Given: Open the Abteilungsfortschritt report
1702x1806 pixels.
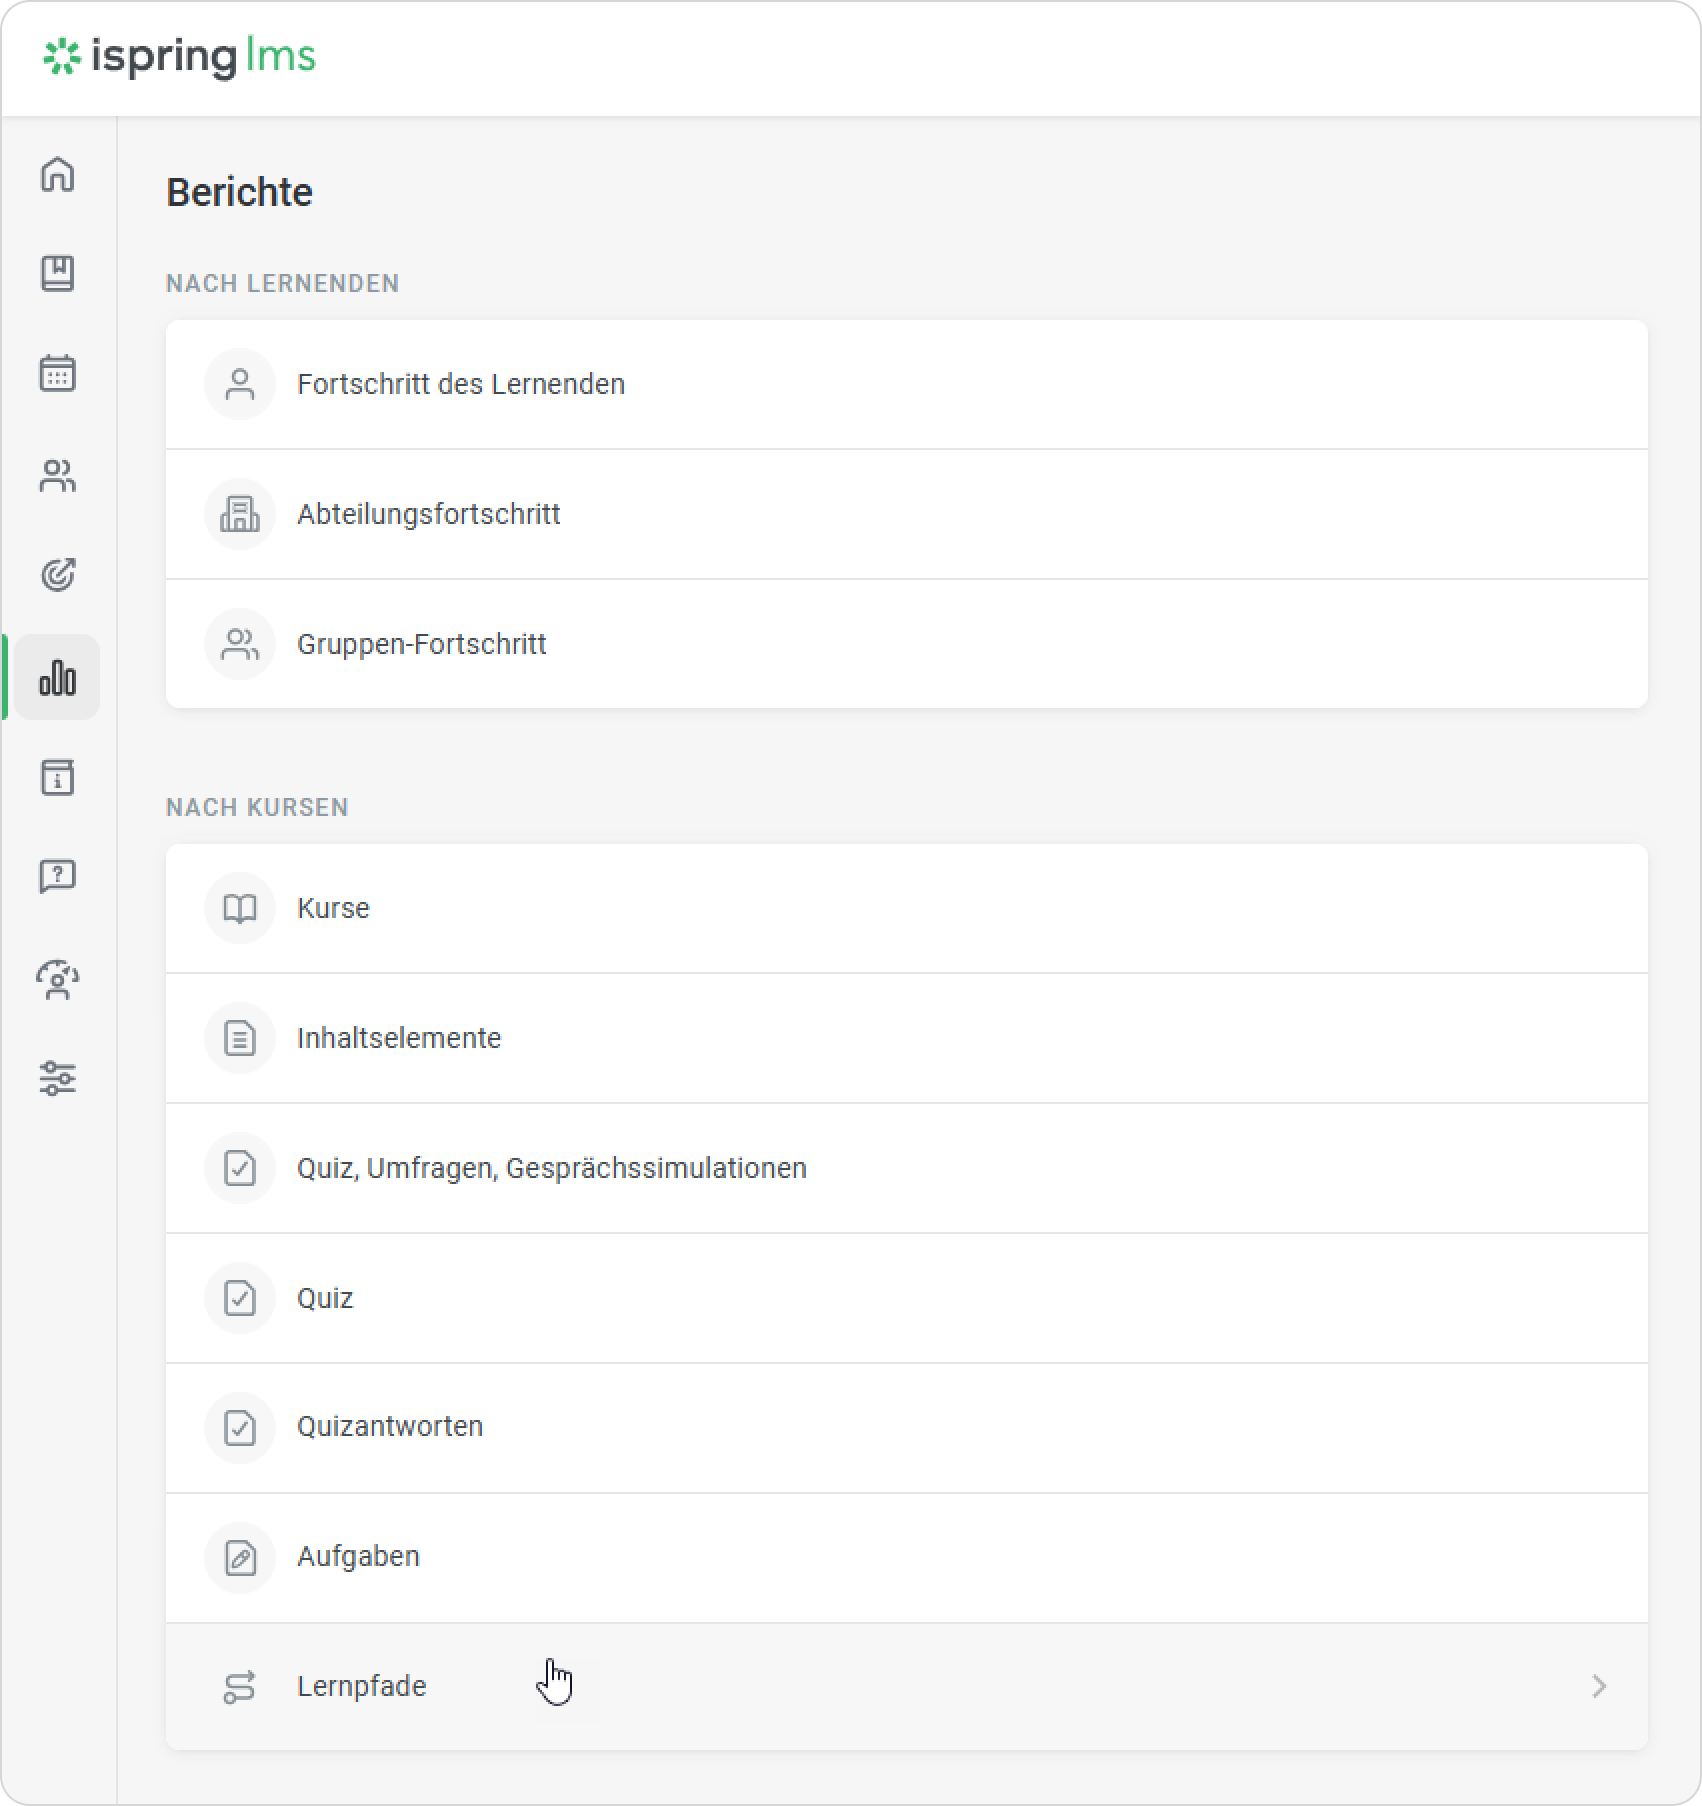Looking at the screenshot, I should (428, 515).
